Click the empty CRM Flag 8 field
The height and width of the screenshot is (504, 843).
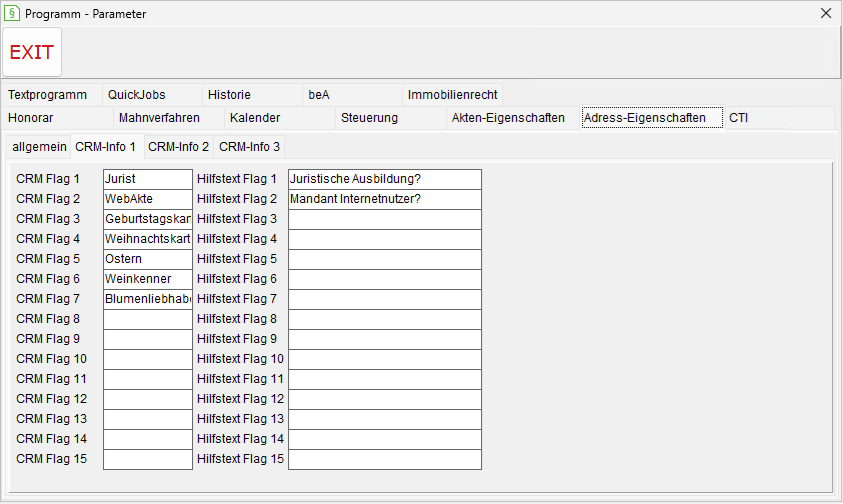(x=148, y=319)
